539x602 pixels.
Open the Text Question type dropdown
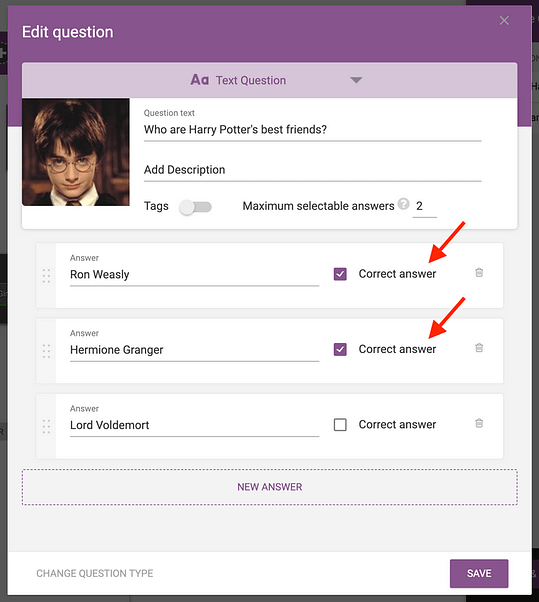coord(270,80)
